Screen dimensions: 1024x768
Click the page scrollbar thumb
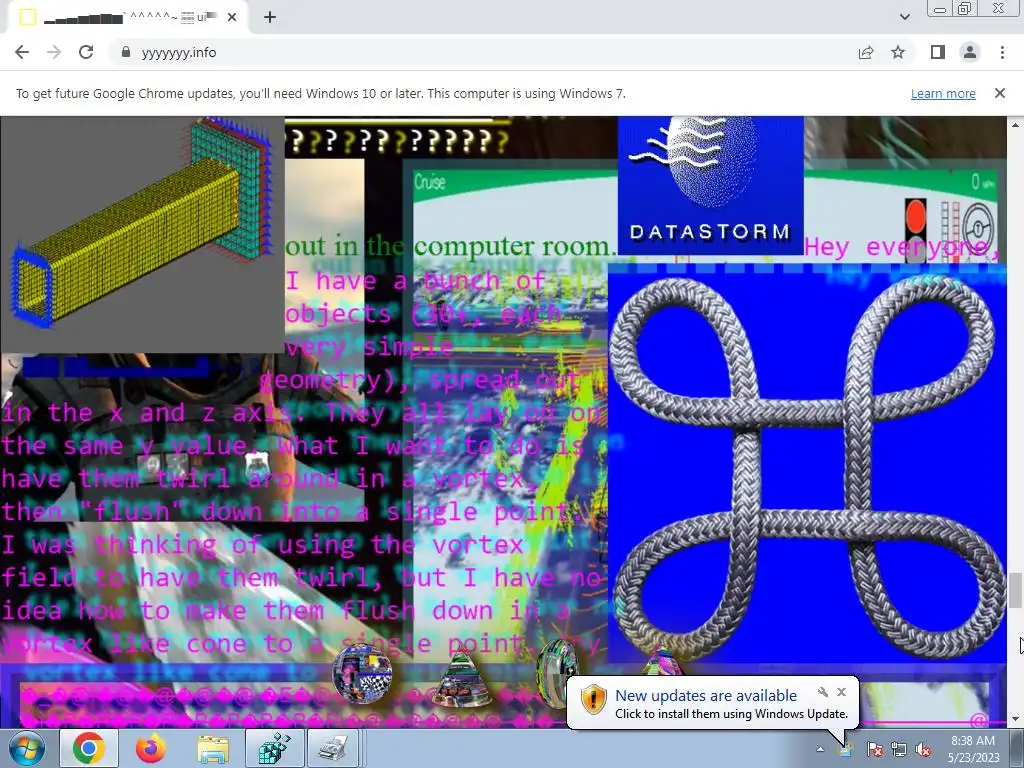1015,590
